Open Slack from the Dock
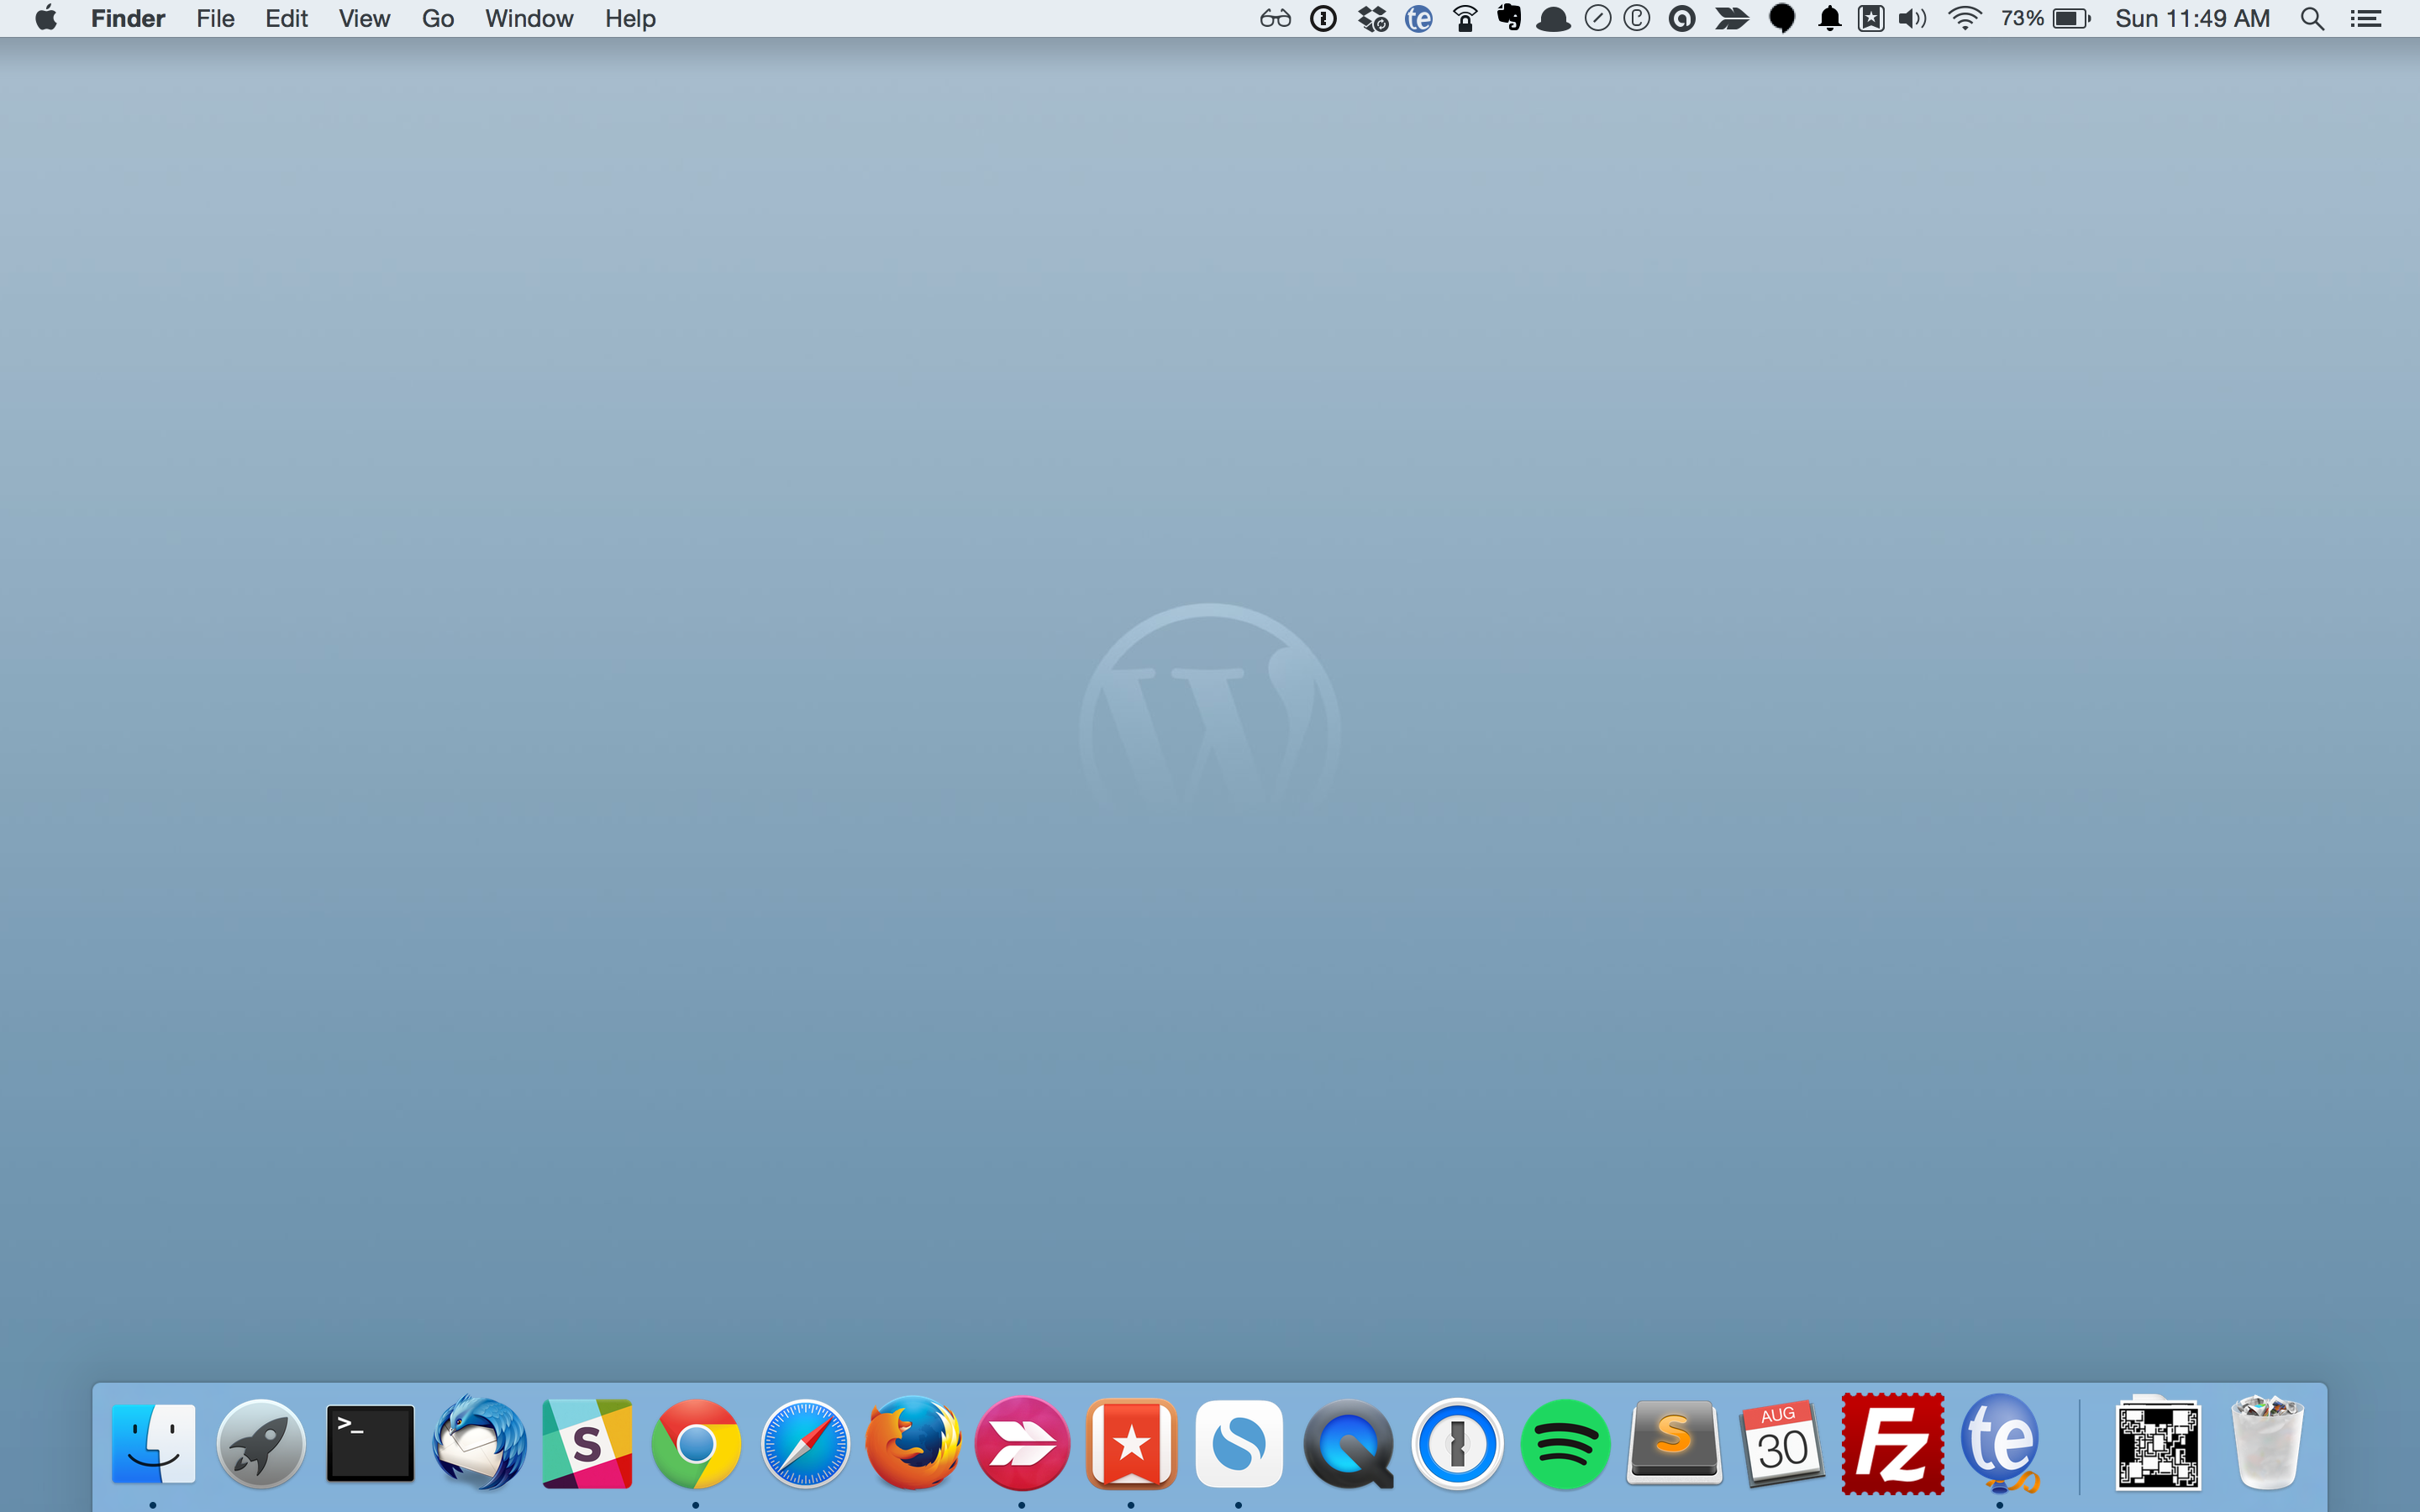The width and height of the screenshot is (2420, 1512). point(587,1444)
